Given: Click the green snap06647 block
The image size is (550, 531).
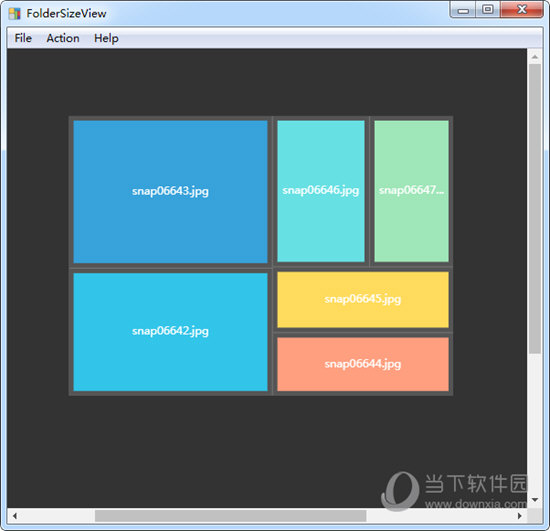Looking at the screenshot, I should pos(411,191).
